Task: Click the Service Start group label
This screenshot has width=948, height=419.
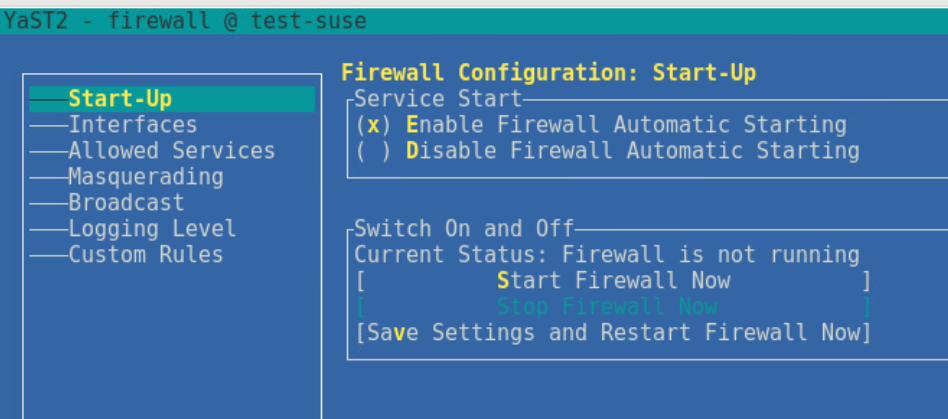Action: tap(438, 99)
